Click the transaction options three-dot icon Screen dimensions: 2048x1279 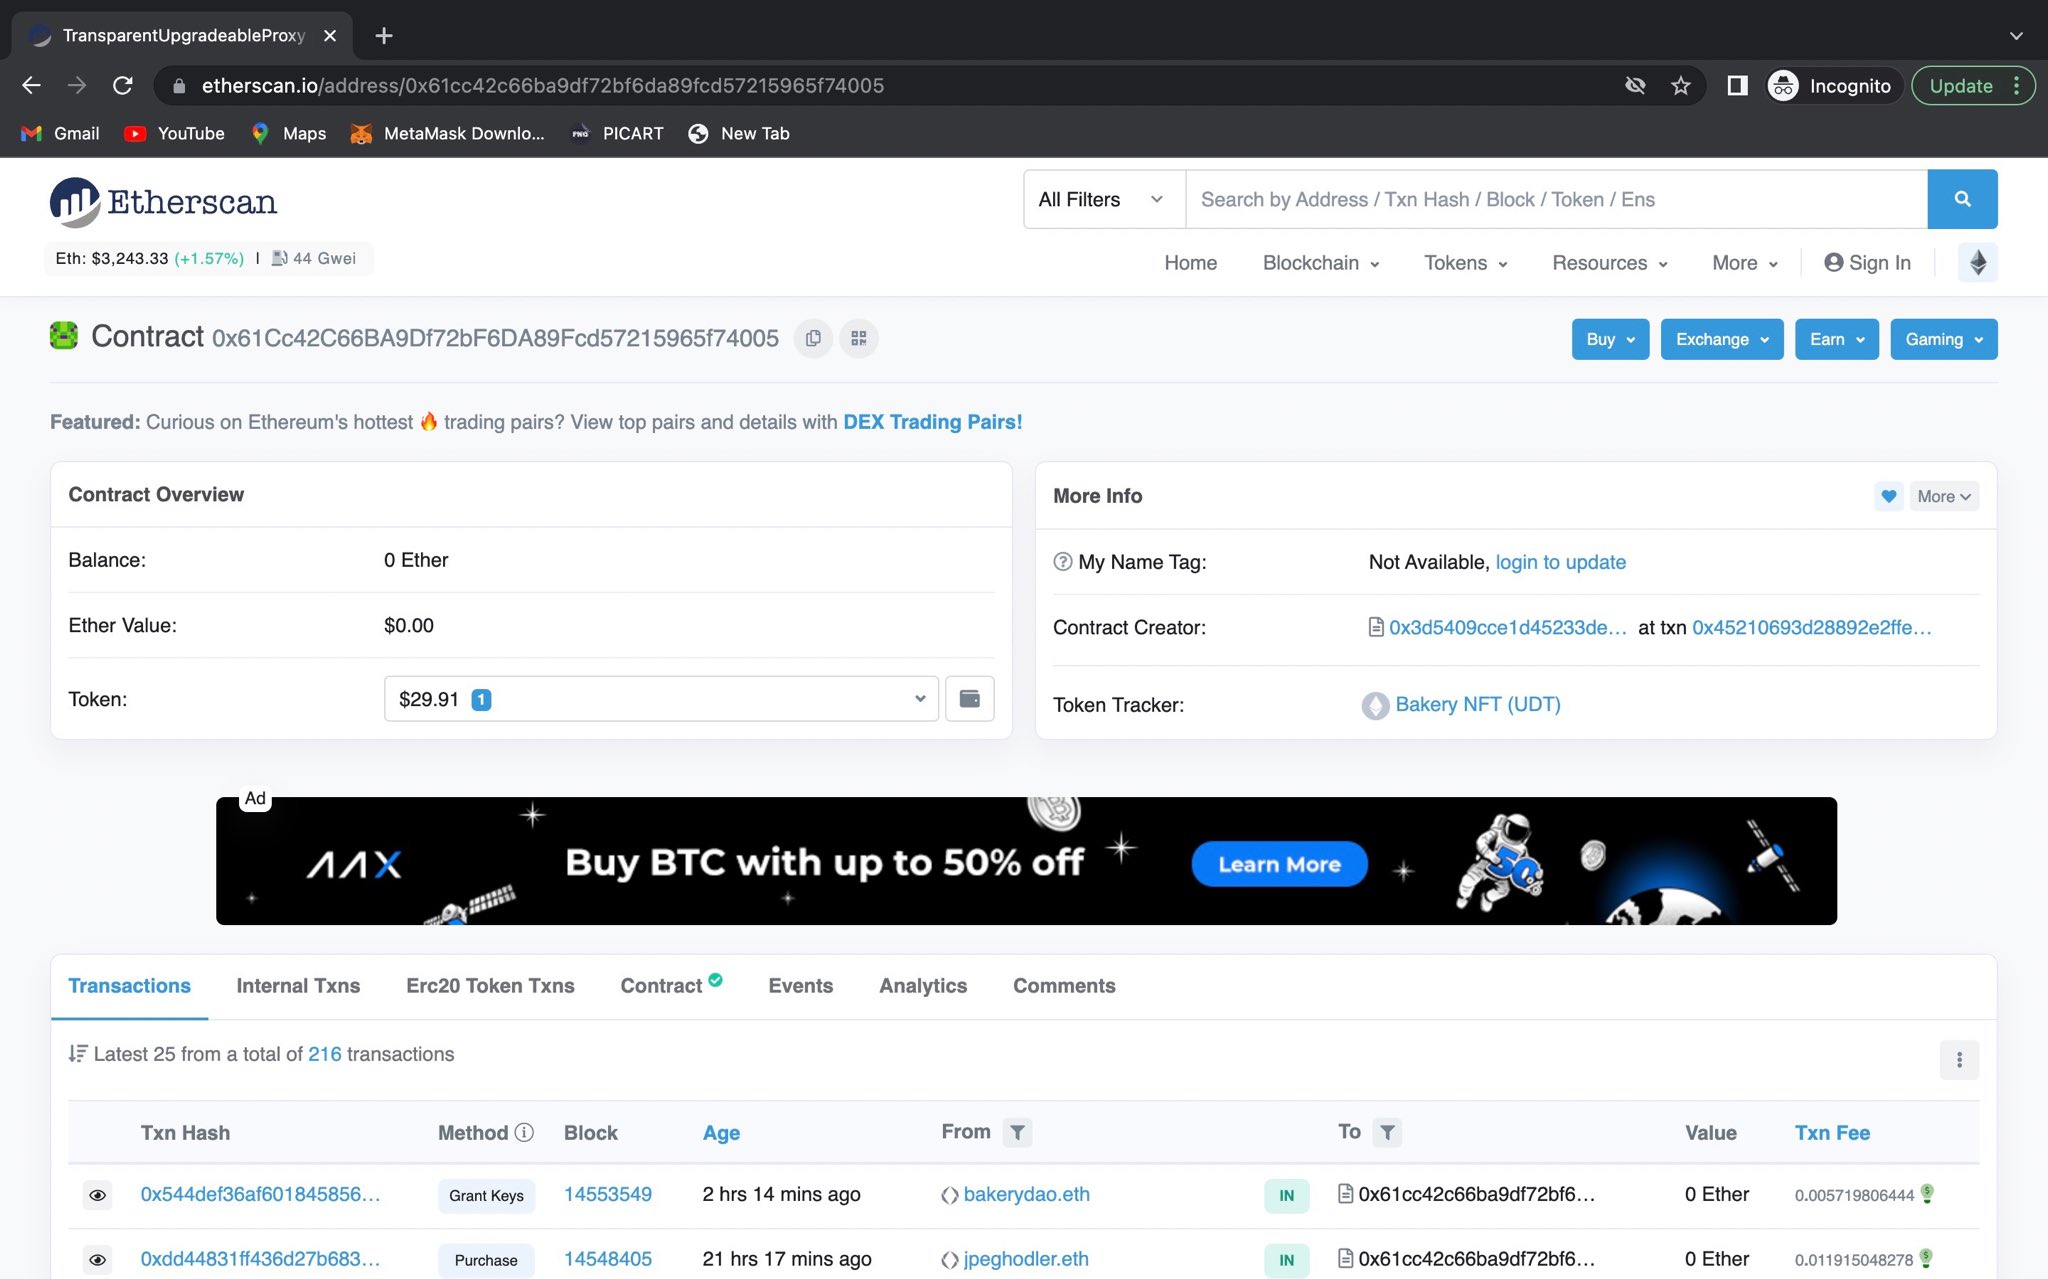point(1960,1059)
